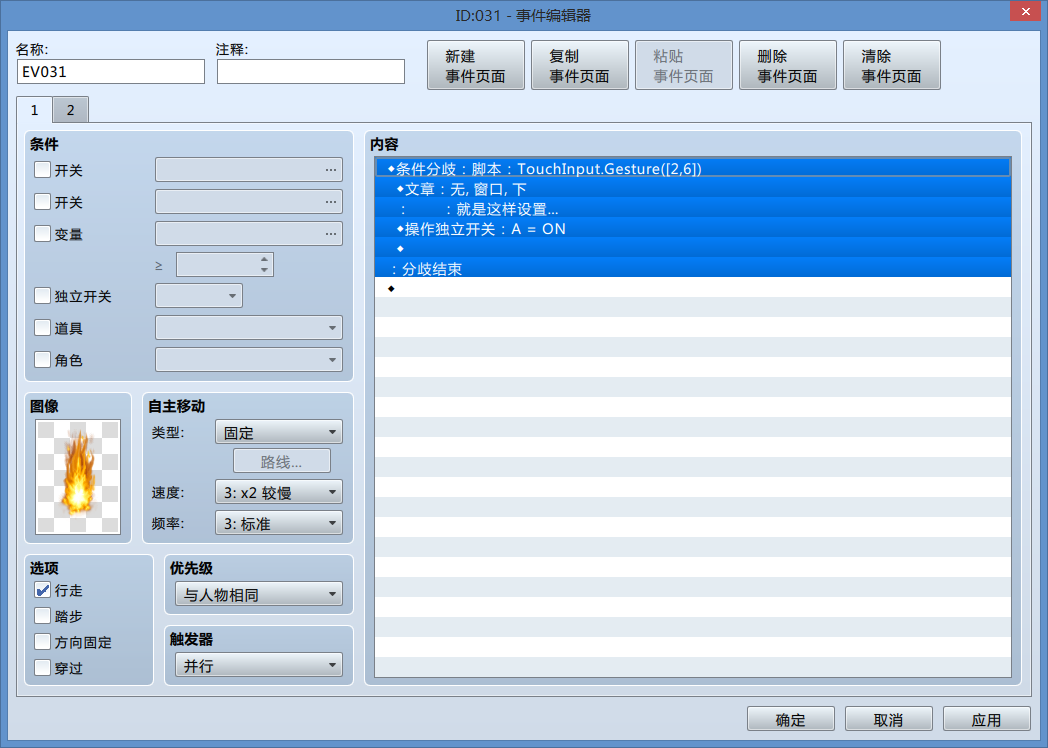Select the 就是这样设置... text line
This screenshot has height=748, width=1048.
pos(693,209)
